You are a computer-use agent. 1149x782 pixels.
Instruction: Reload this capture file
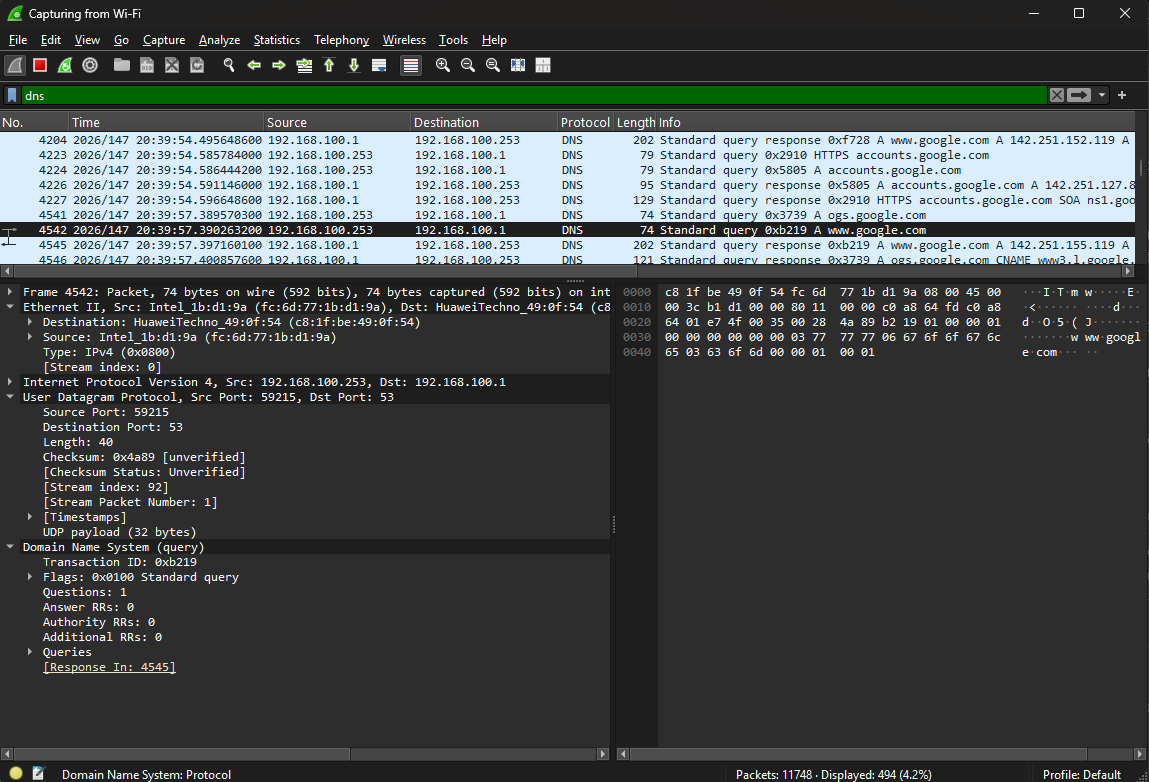tap(196, 65)
